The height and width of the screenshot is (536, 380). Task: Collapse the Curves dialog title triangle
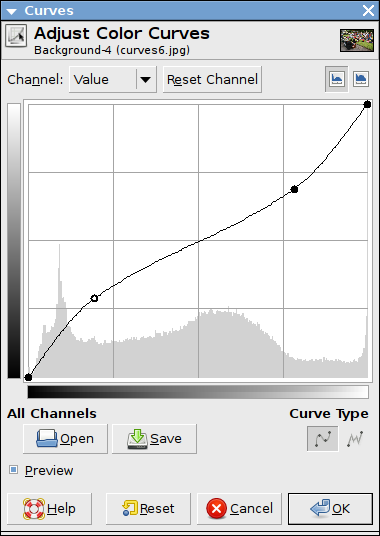click(11, 11)
